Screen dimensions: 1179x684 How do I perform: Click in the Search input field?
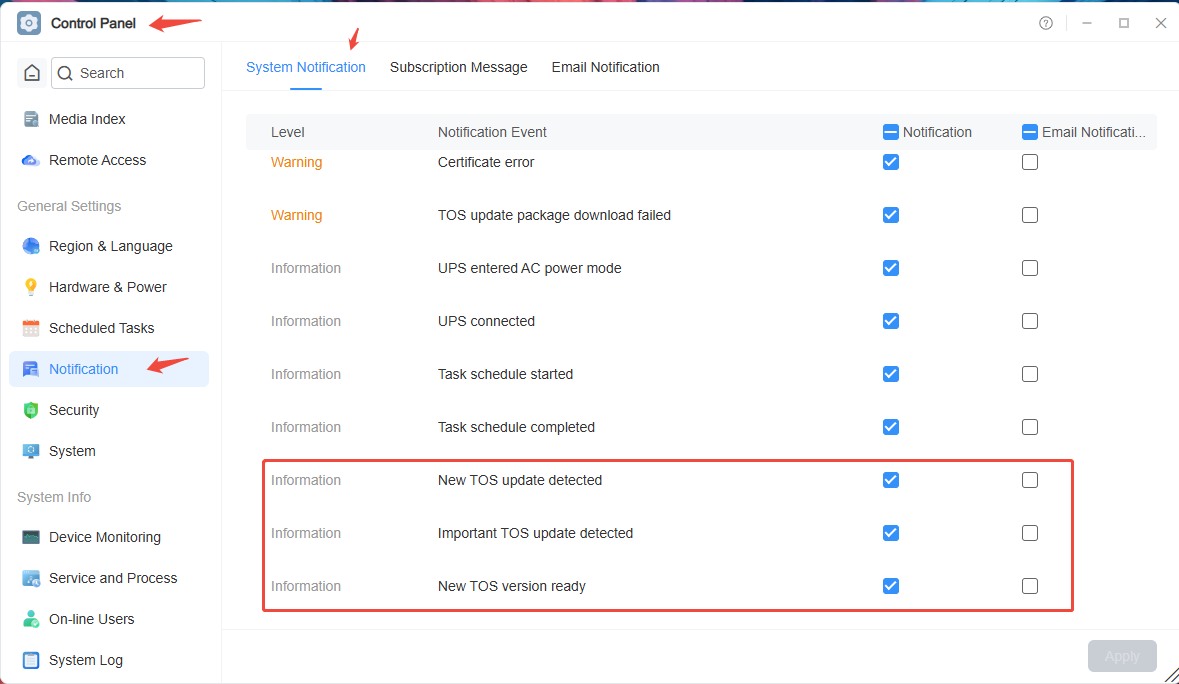pos(128,73)
